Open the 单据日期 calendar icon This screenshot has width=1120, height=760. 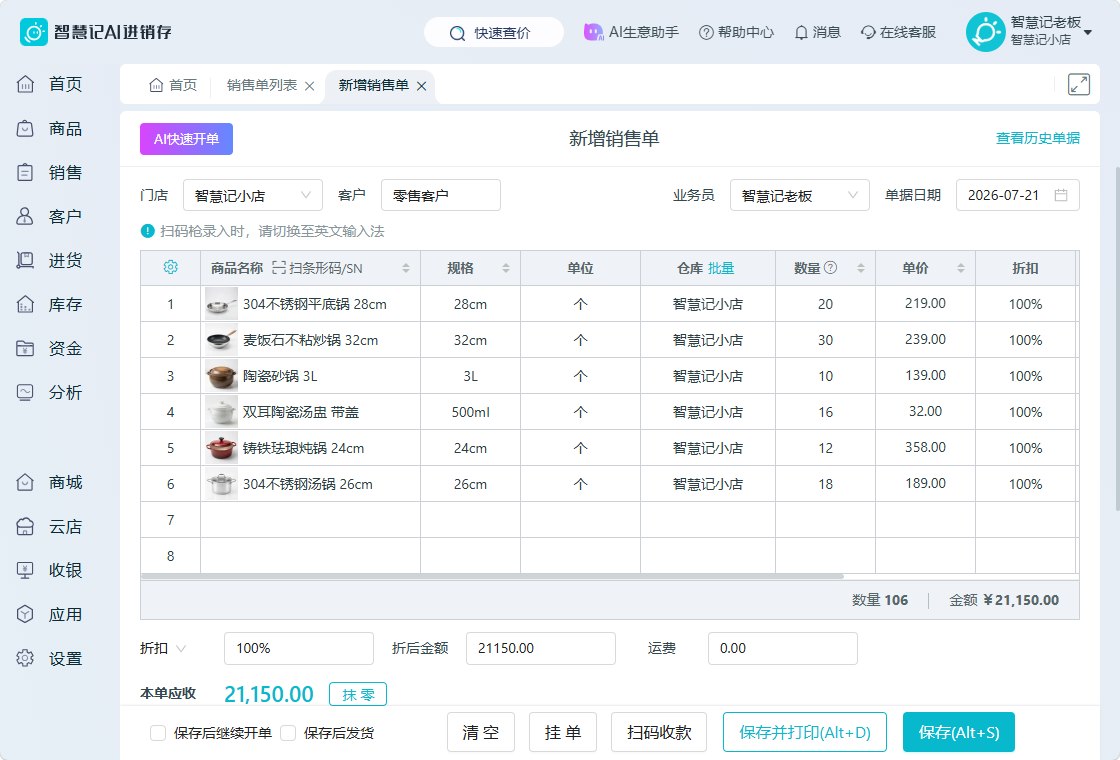[x=1061, y=195]
